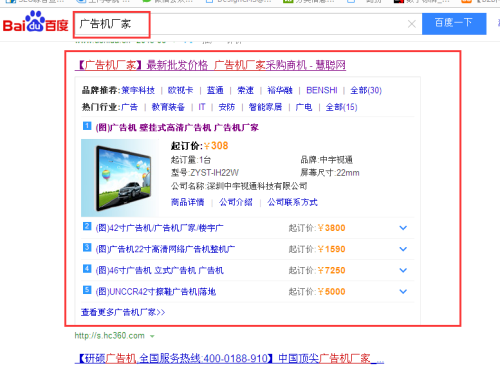
Task: Show all industries 全部(15)
Action: [341, 107]
